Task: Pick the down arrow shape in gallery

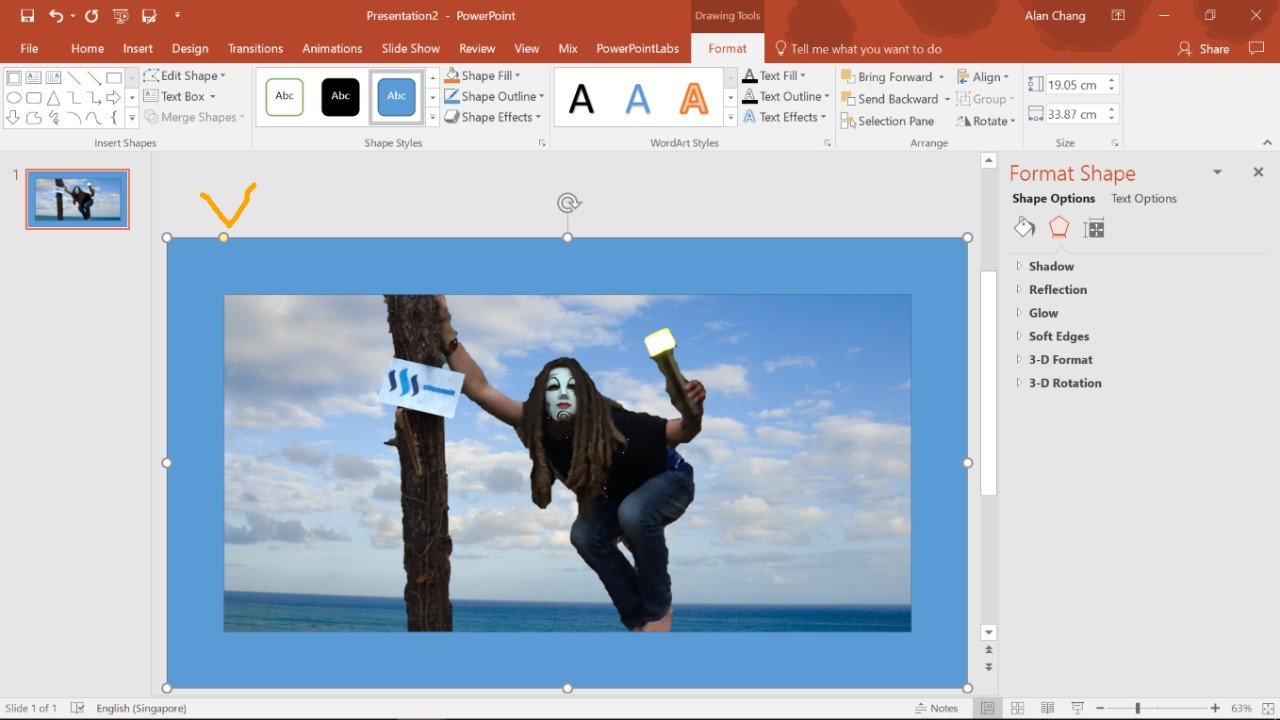Action: 14,117
